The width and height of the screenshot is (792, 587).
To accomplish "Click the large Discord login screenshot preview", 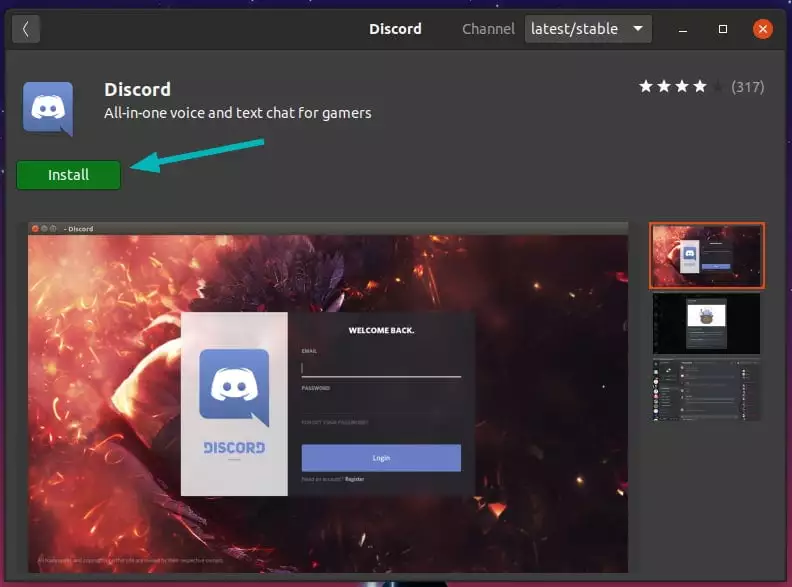I will click(x=328, y=398).
